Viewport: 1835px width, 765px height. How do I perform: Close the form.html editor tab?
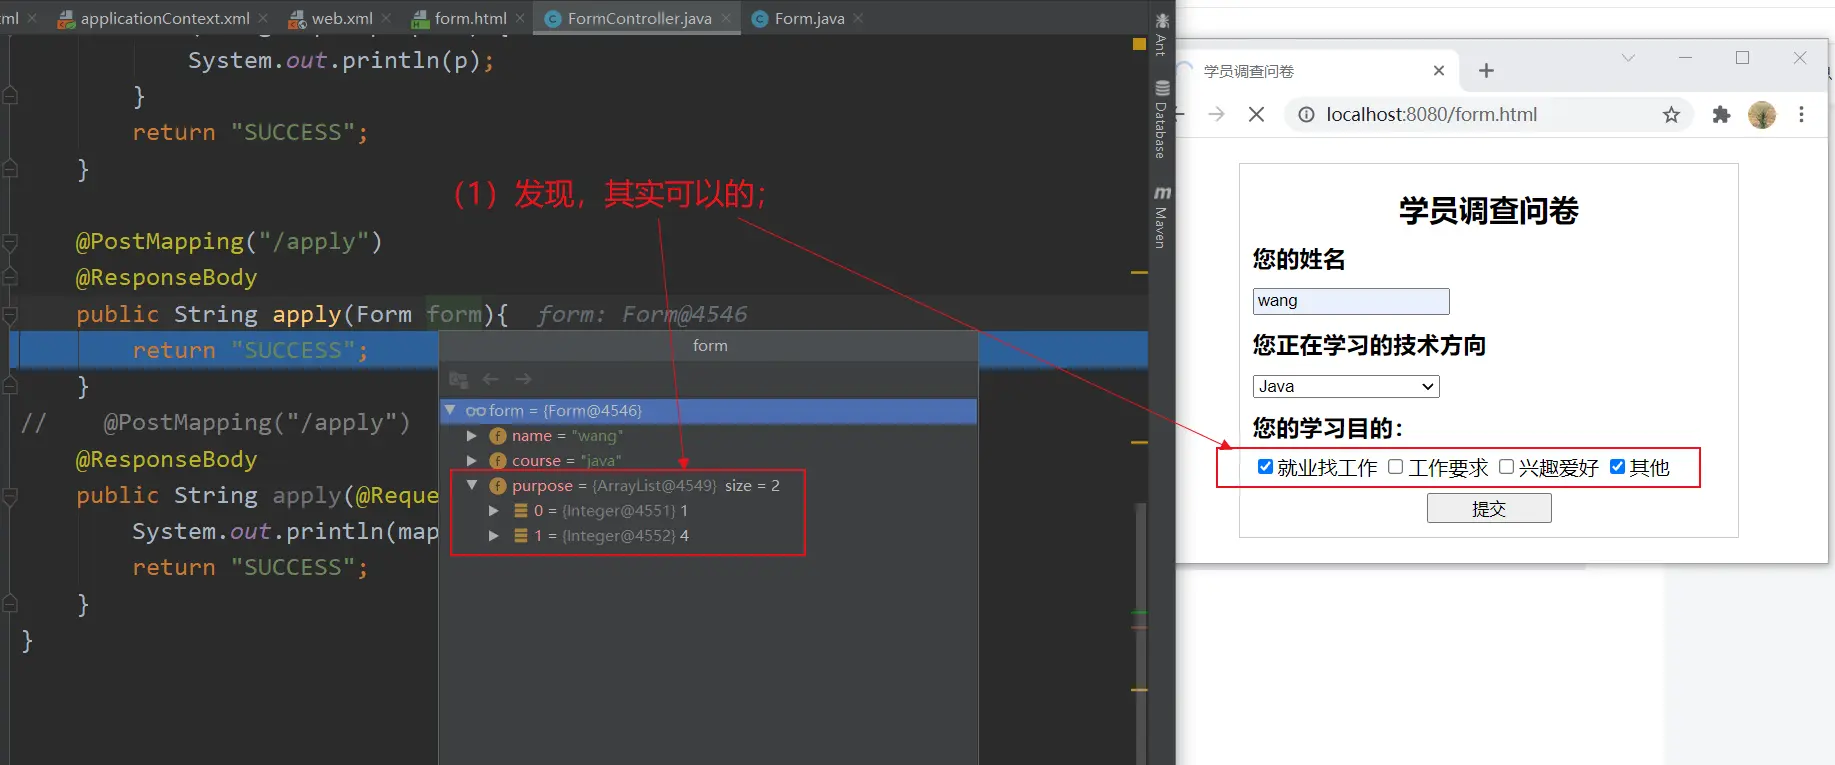[x=520, y=18]
